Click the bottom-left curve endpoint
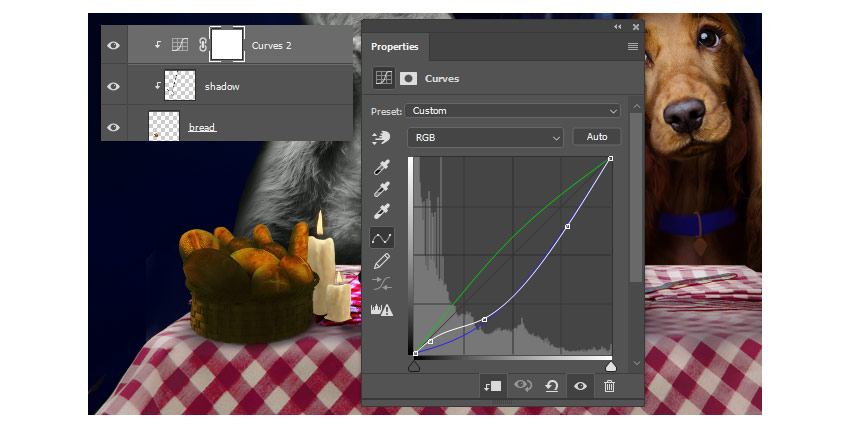The width and height of the screenshot is (850, 428). 415,354
